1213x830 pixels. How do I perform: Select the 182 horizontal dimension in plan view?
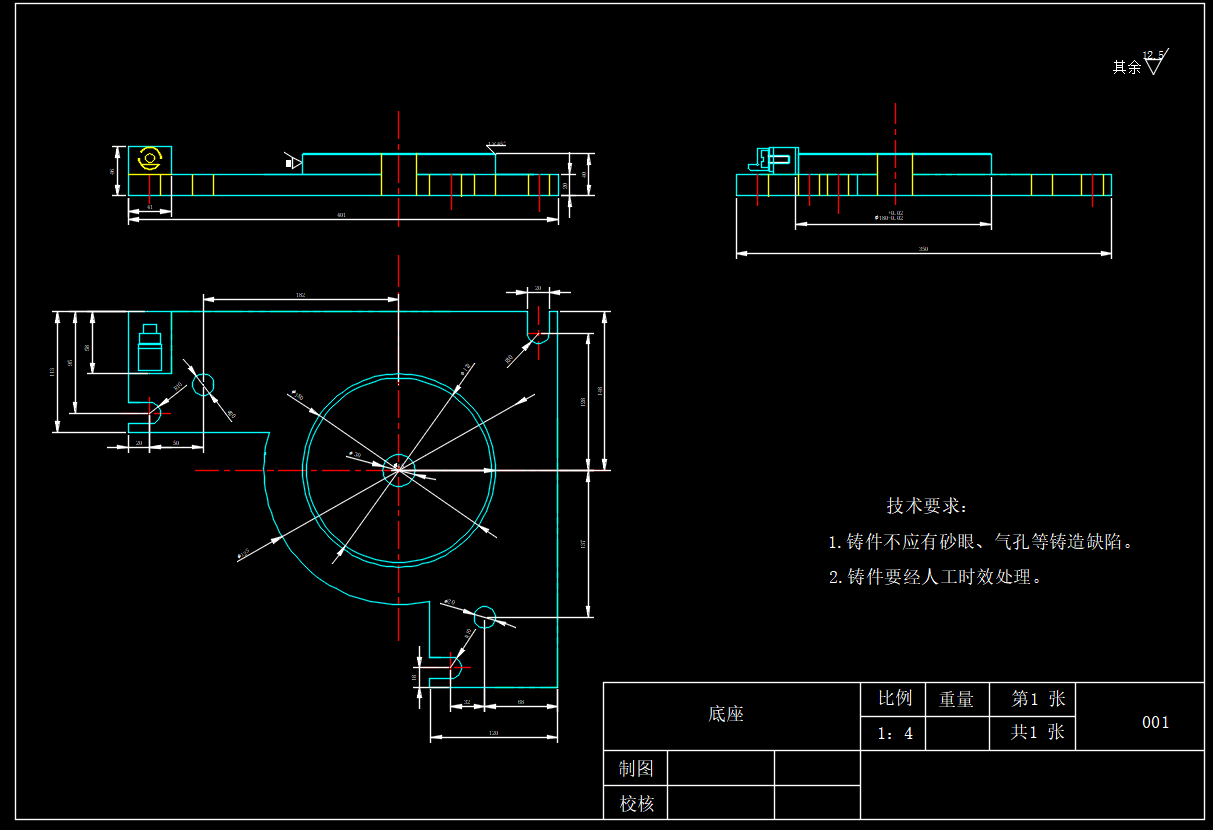[x=300, y=296]
